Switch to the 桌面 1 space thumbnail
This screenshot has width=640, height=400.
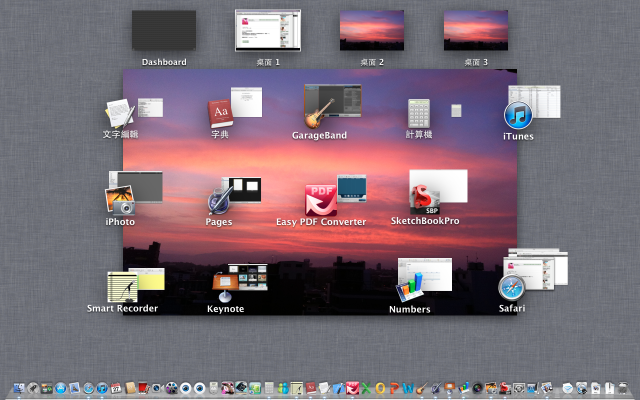point(268,31)
